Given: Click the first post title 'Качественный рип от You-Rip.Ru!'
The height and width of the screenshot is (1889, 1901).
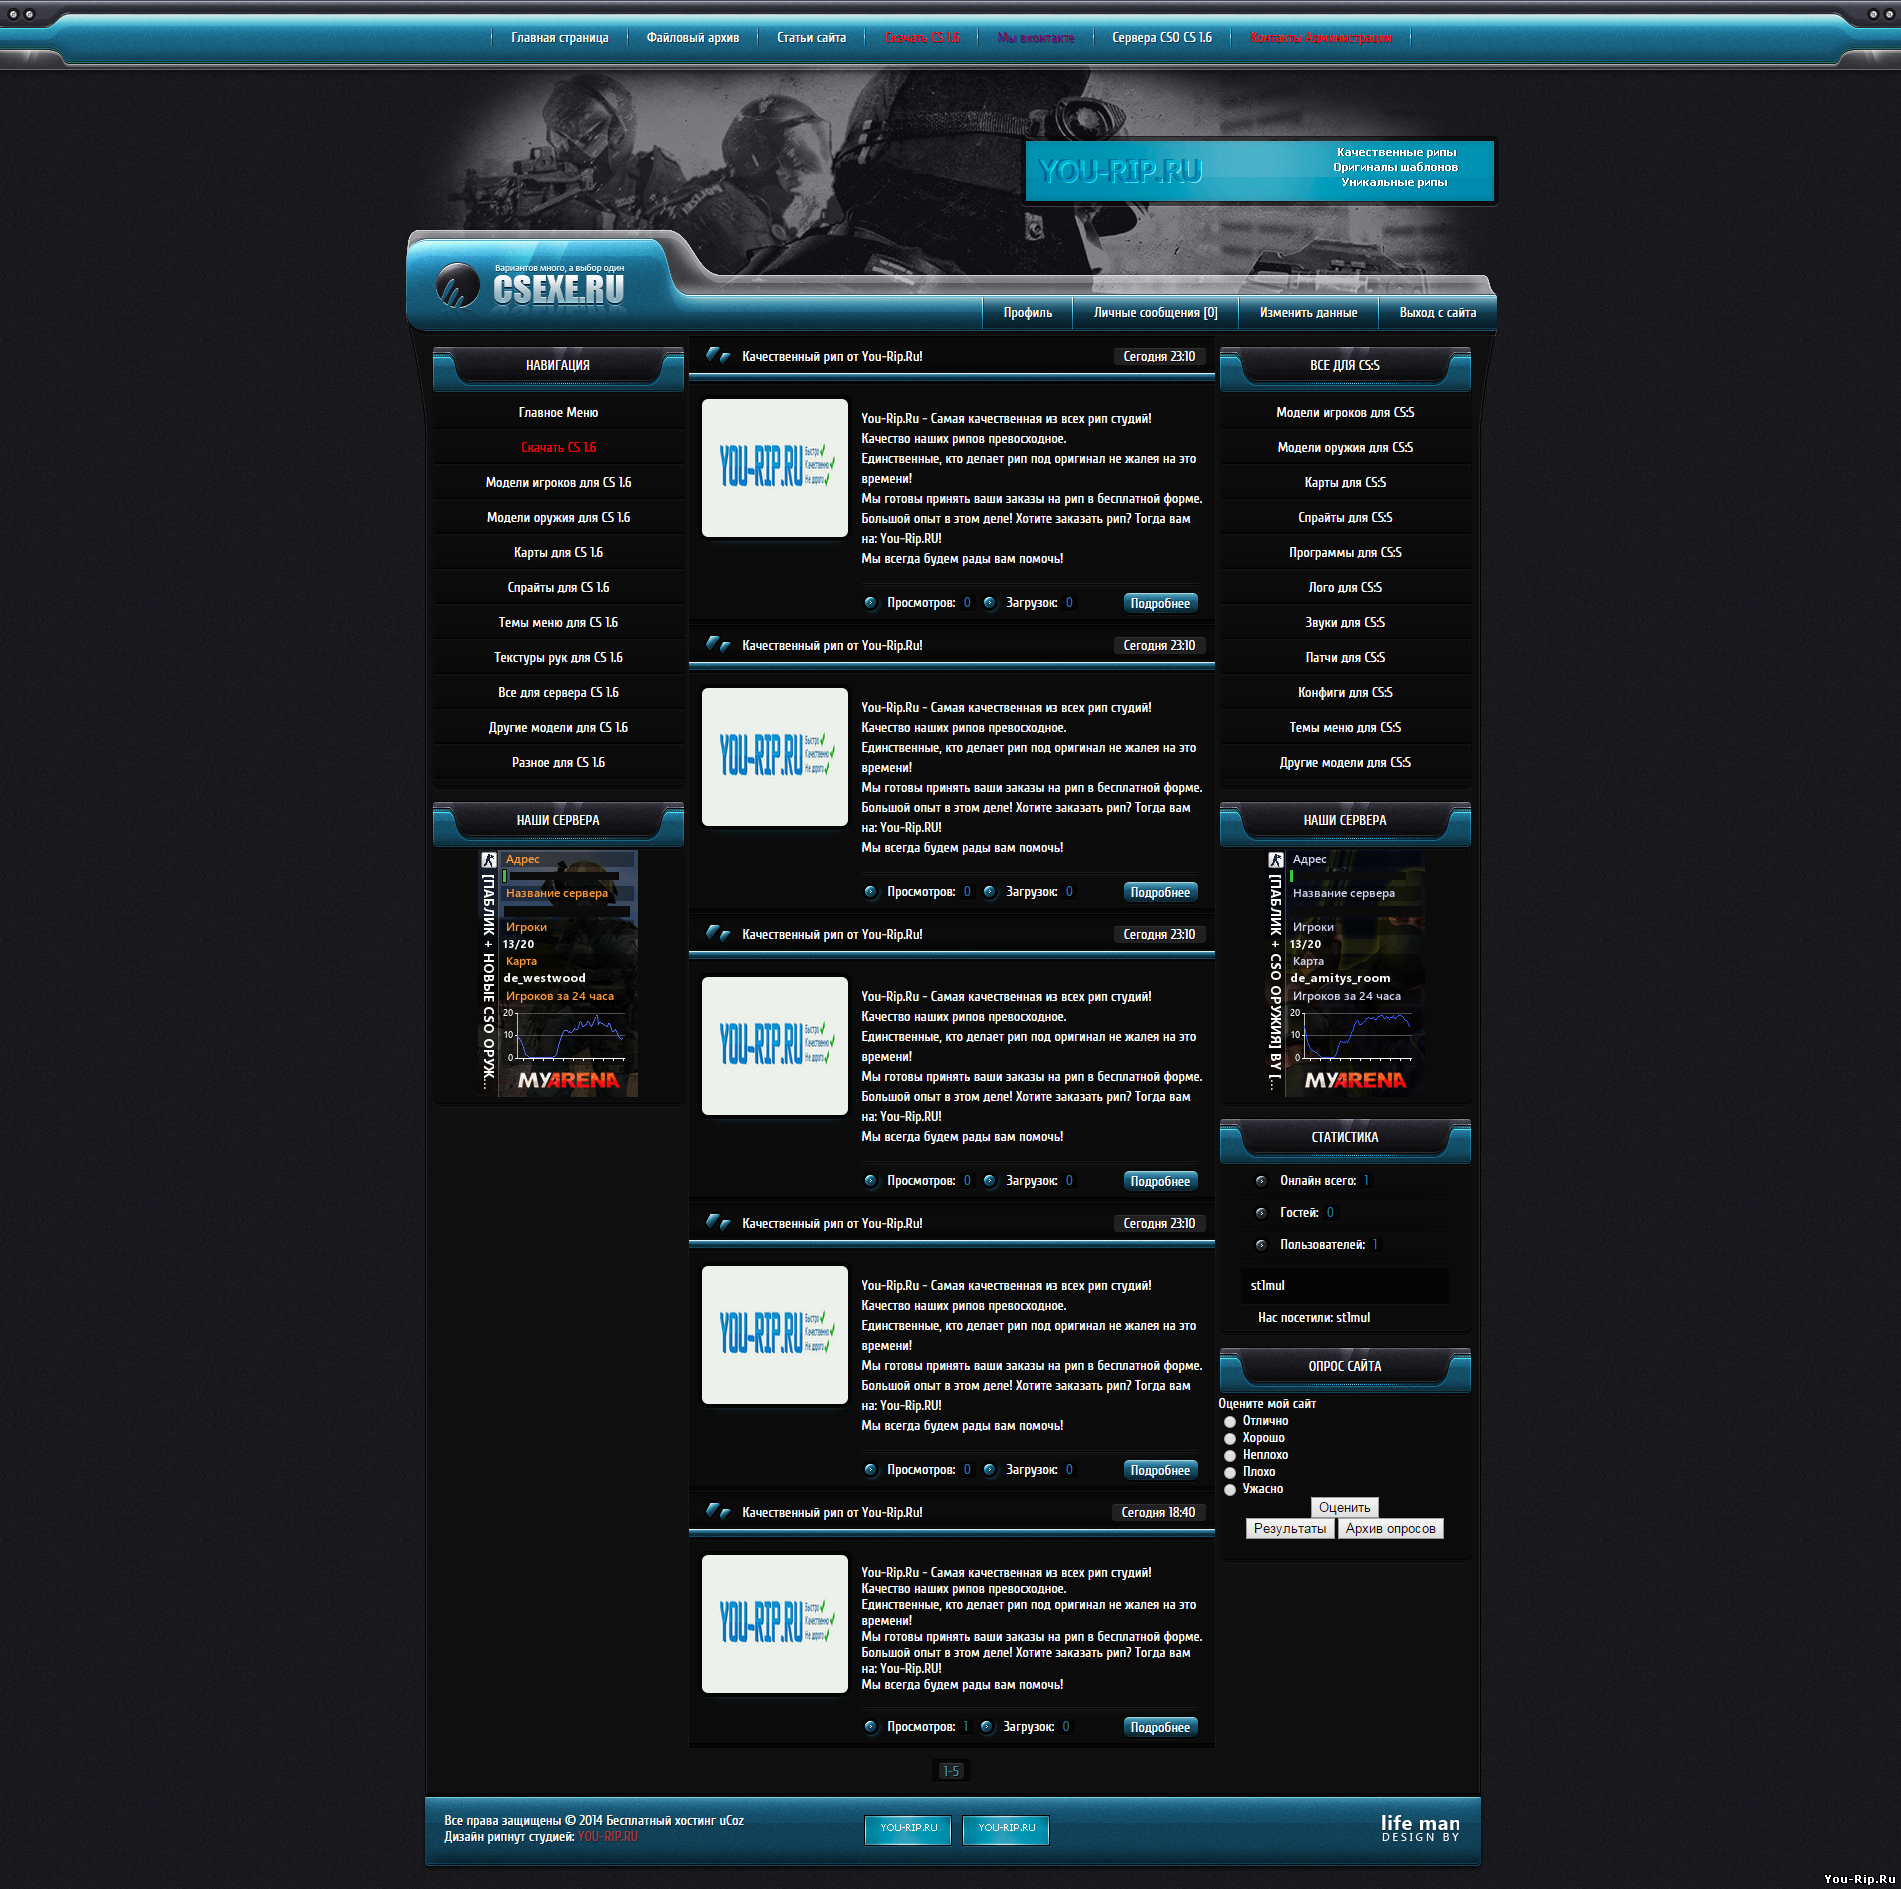Looking at the screenshot, I should click(832, 357).
